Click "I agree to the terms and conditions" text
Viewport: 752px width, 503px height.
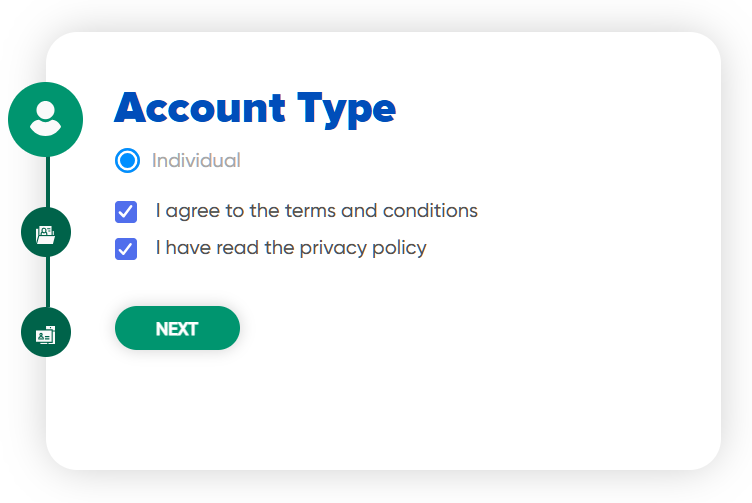[x=316, y=211]
